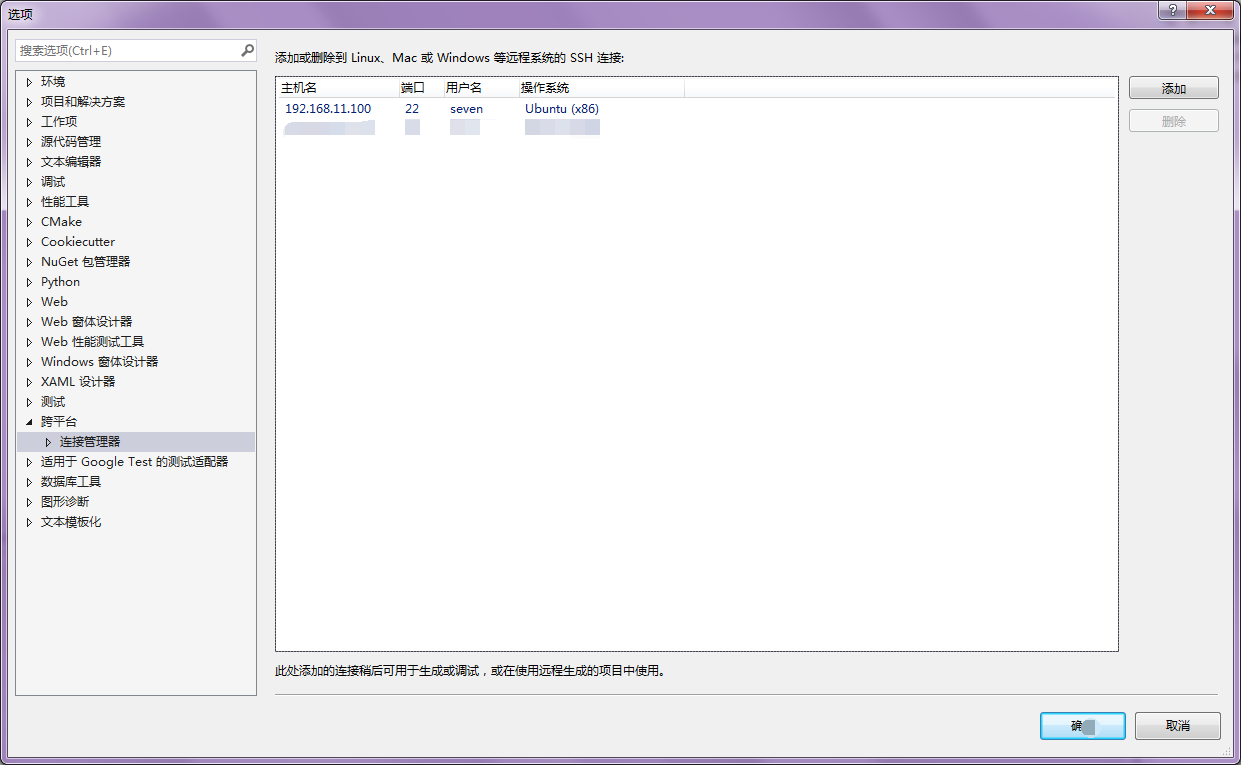
Task: Select the 192.168.11.100 SSH connection row
Action: coord(328,109)
